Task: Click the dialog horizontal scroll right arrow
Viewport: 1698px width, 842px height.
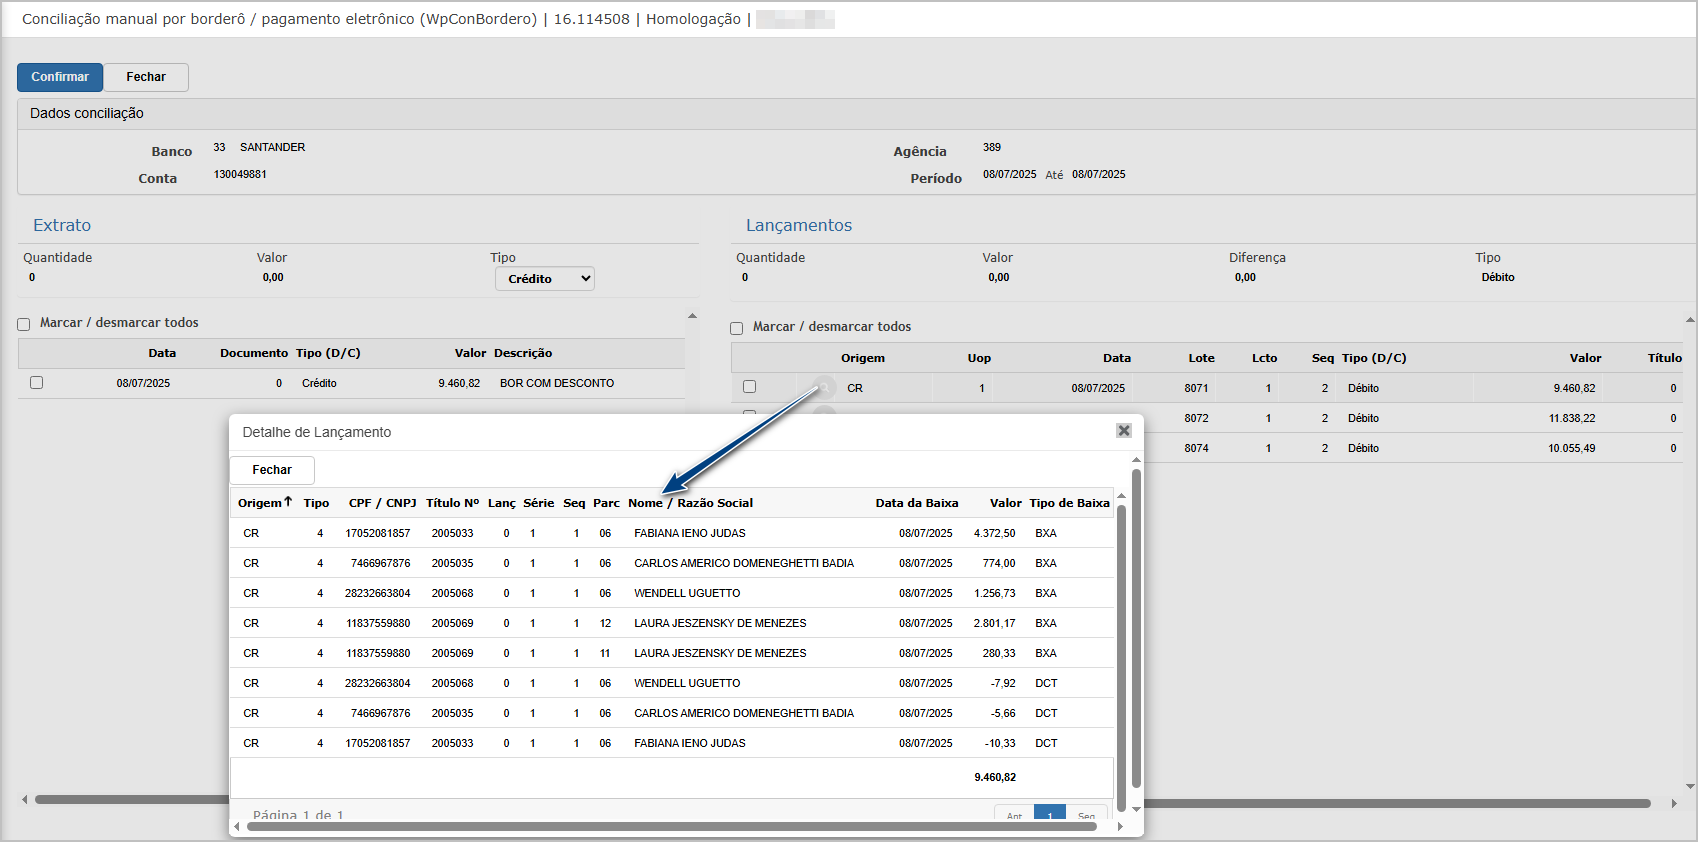Action: click(1120, 826)
